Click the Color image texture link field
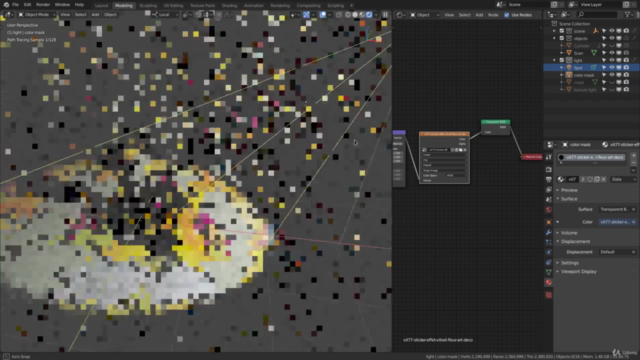 point(617,222)
